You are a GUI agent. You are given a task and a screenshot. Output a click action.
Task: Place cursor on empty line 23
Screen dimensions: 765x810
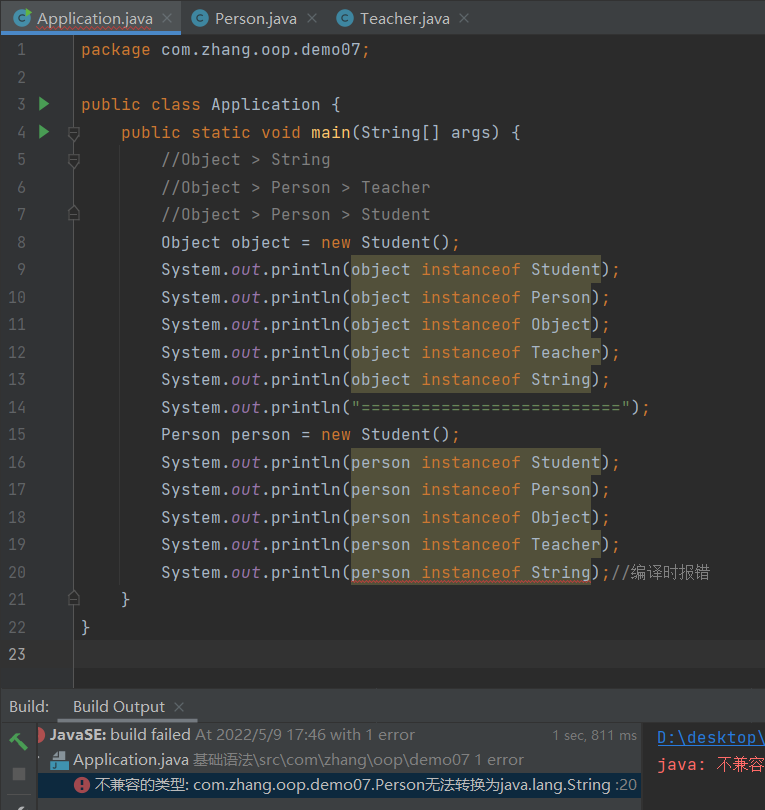[418, 654]
